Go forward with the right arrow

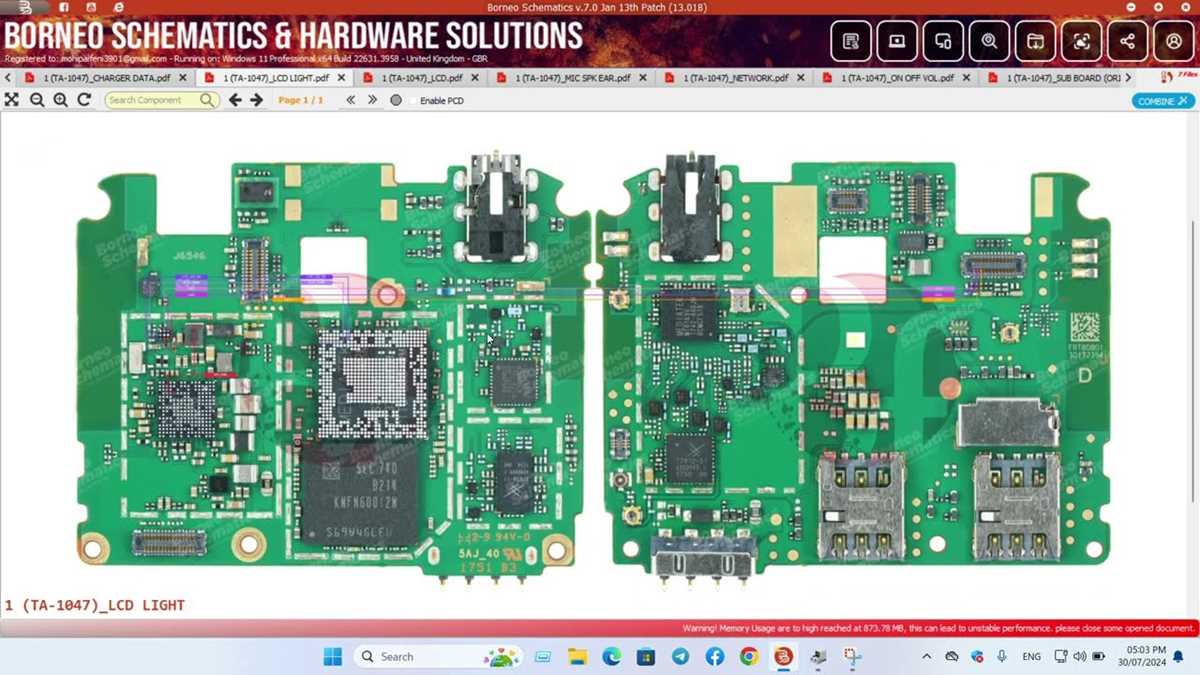point(257,100)
